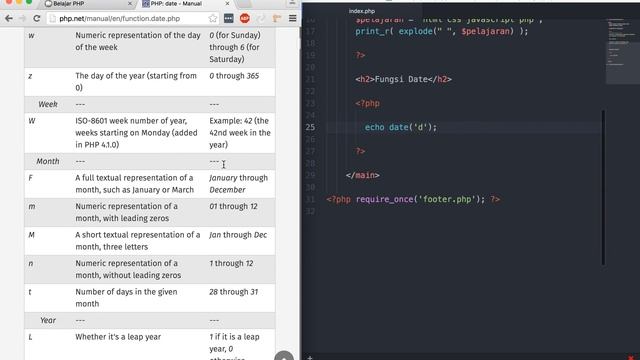The image size is (640, 360).
Task: Click '0 through 365' example text
Action: click(x=234, y=76)
